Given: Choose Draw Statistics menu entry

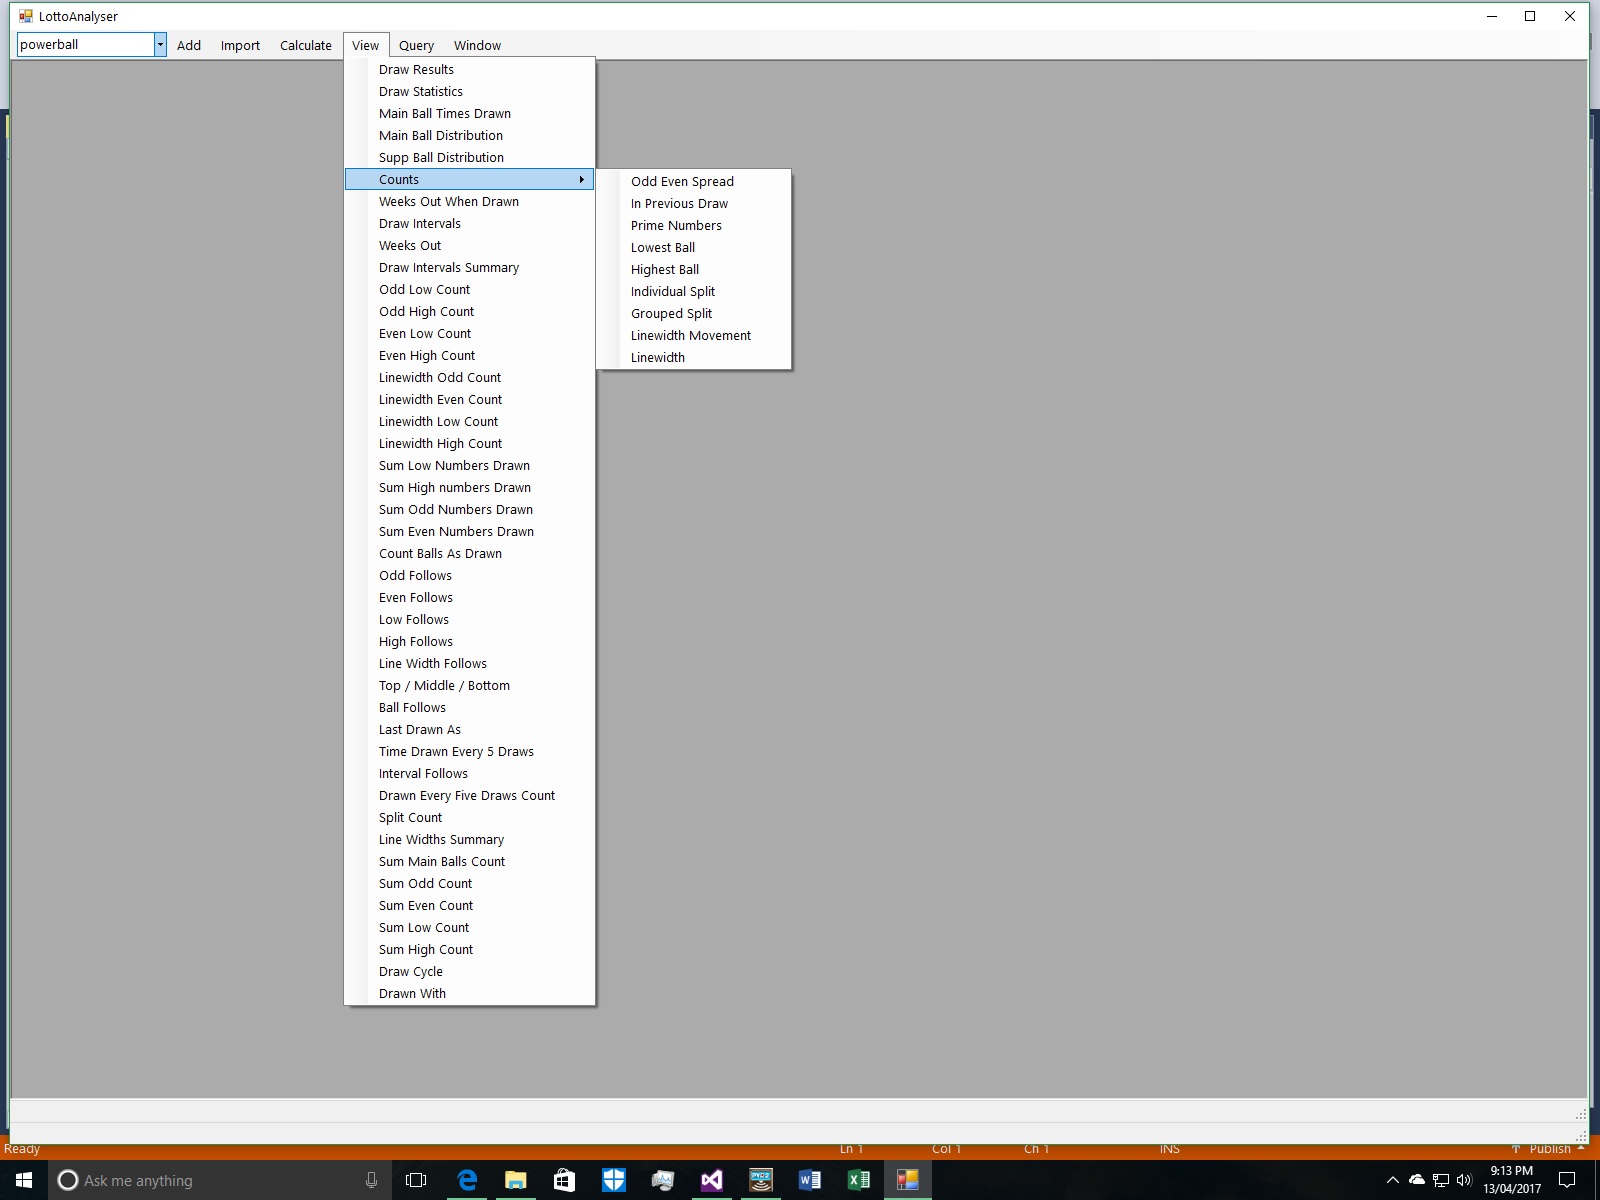Looking at the screenshot, I should (x=469, y=91).
